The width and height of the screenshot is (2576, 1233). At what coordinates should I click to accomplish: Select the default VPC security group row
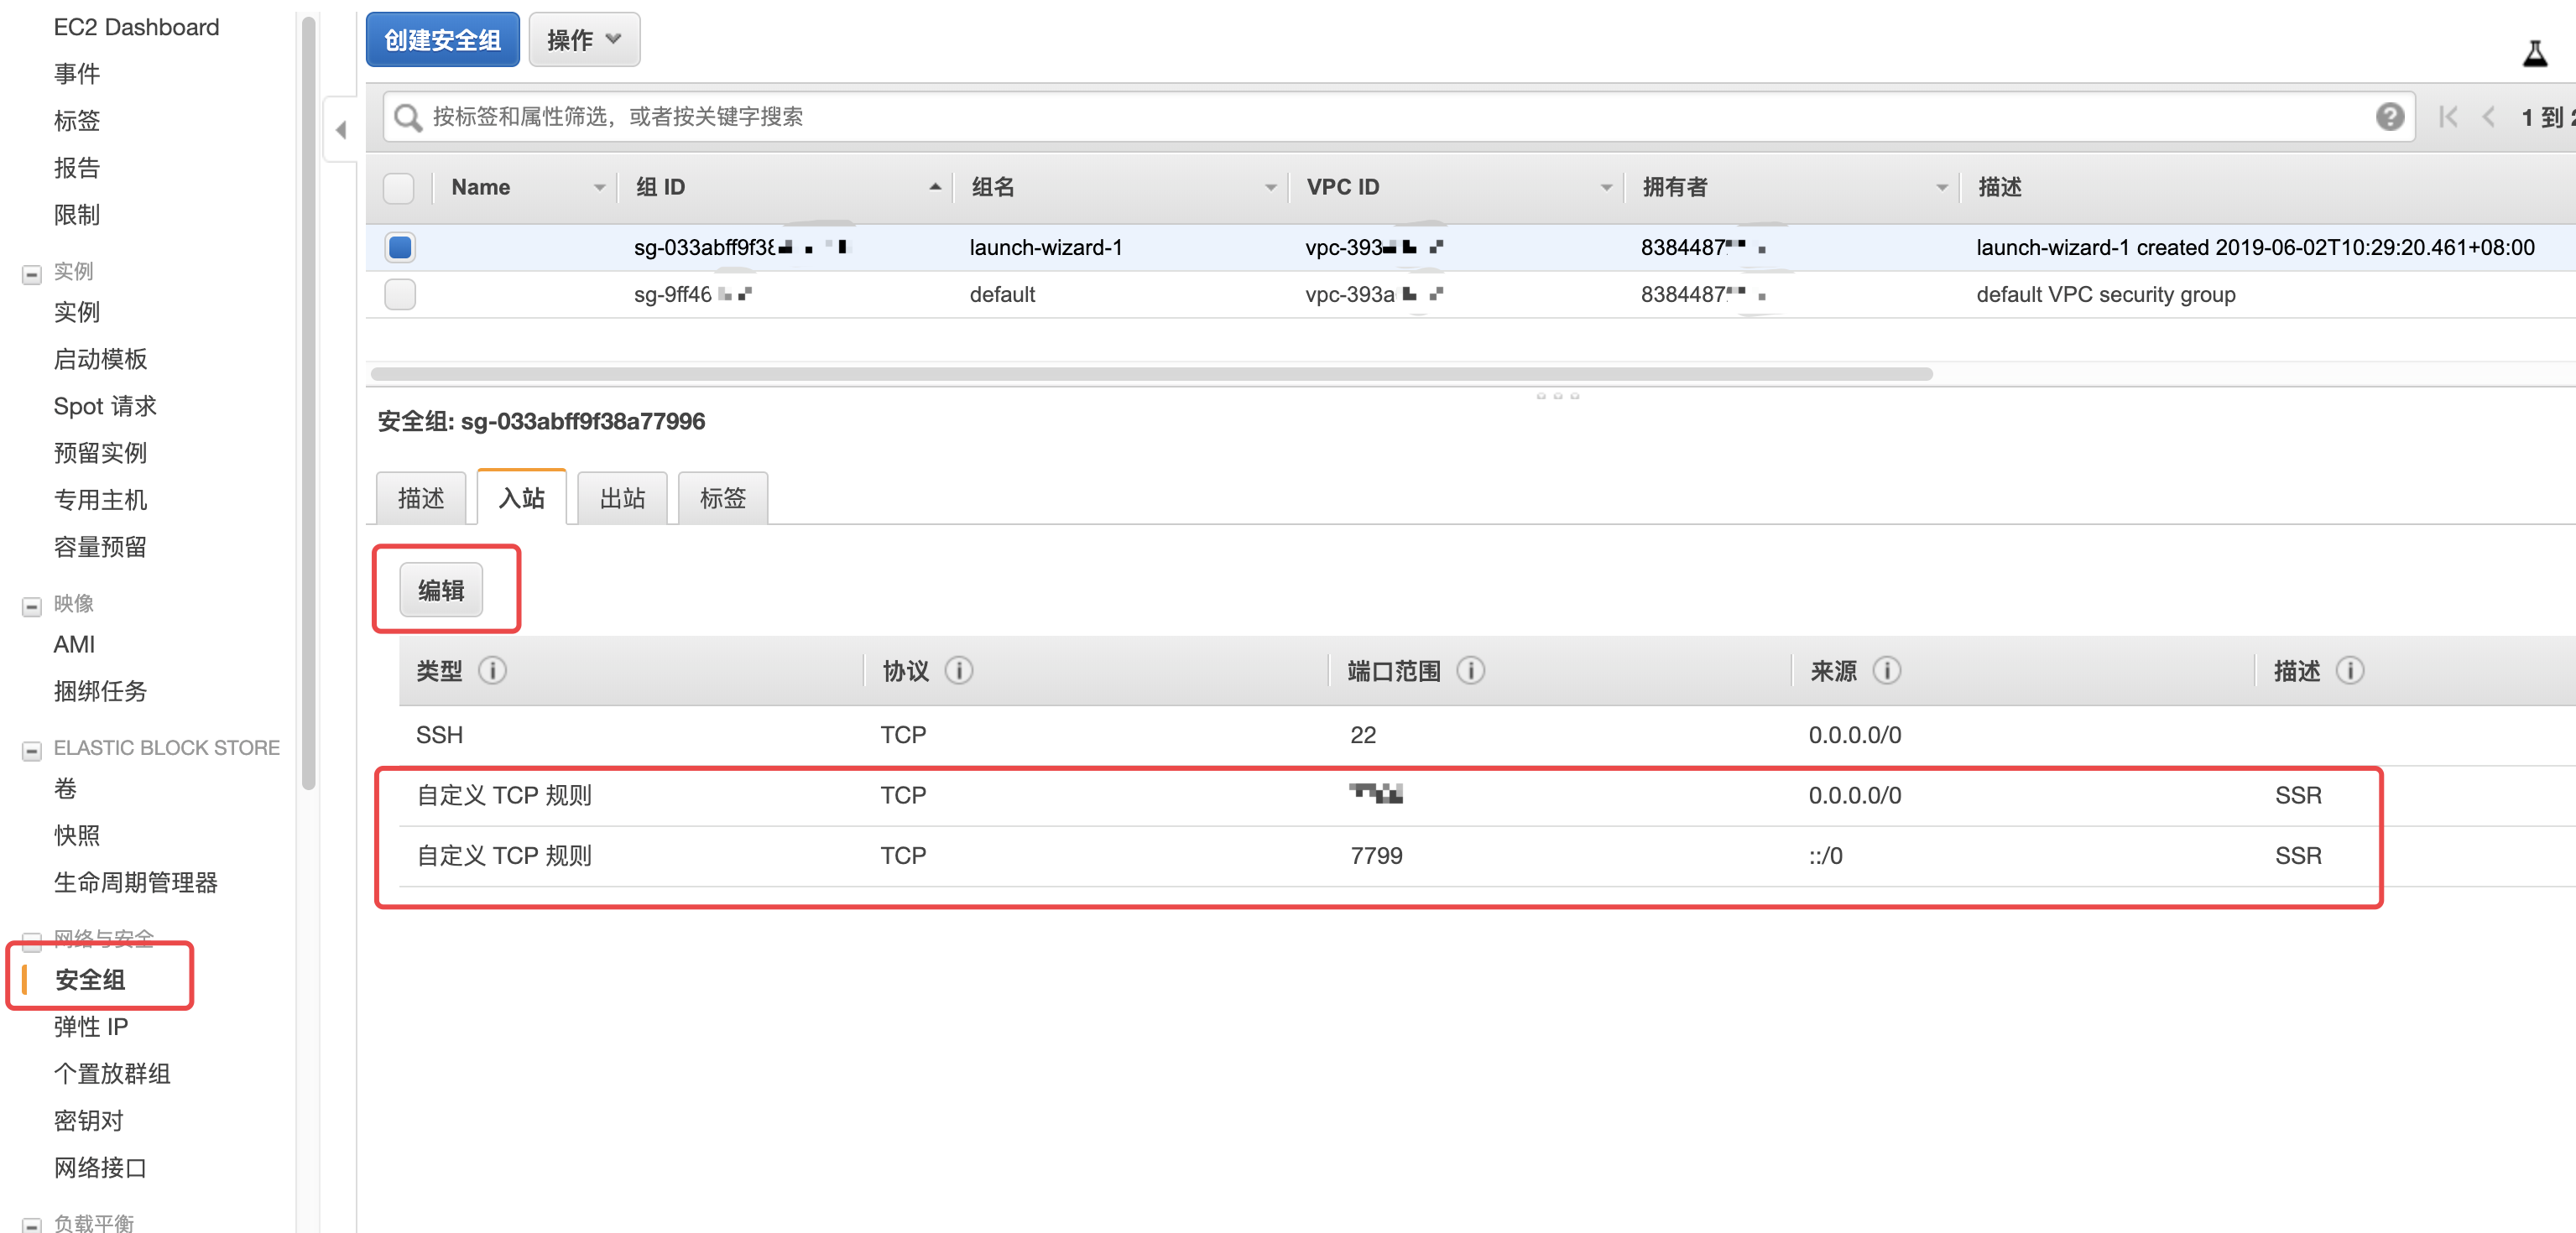click(x=1470, y=294)
